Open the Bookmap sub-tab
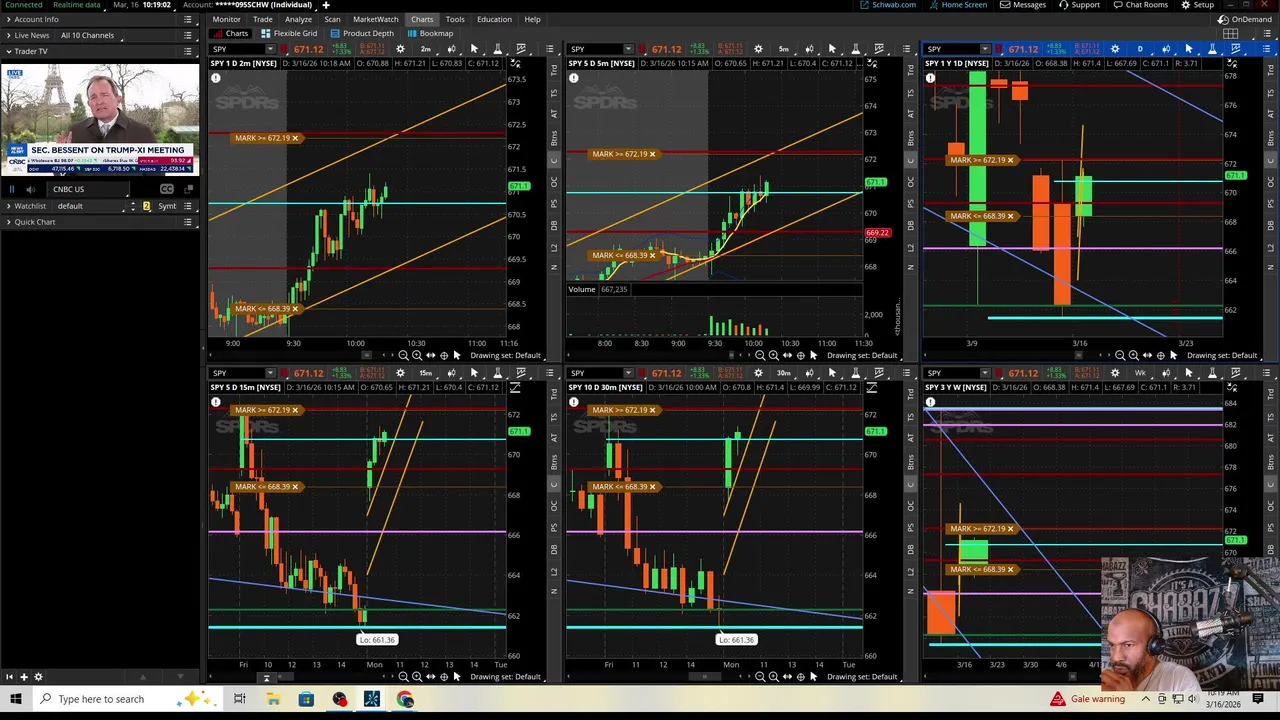Image resolution: width=1280 pixels, height=720 pixels. click(430, 33)
